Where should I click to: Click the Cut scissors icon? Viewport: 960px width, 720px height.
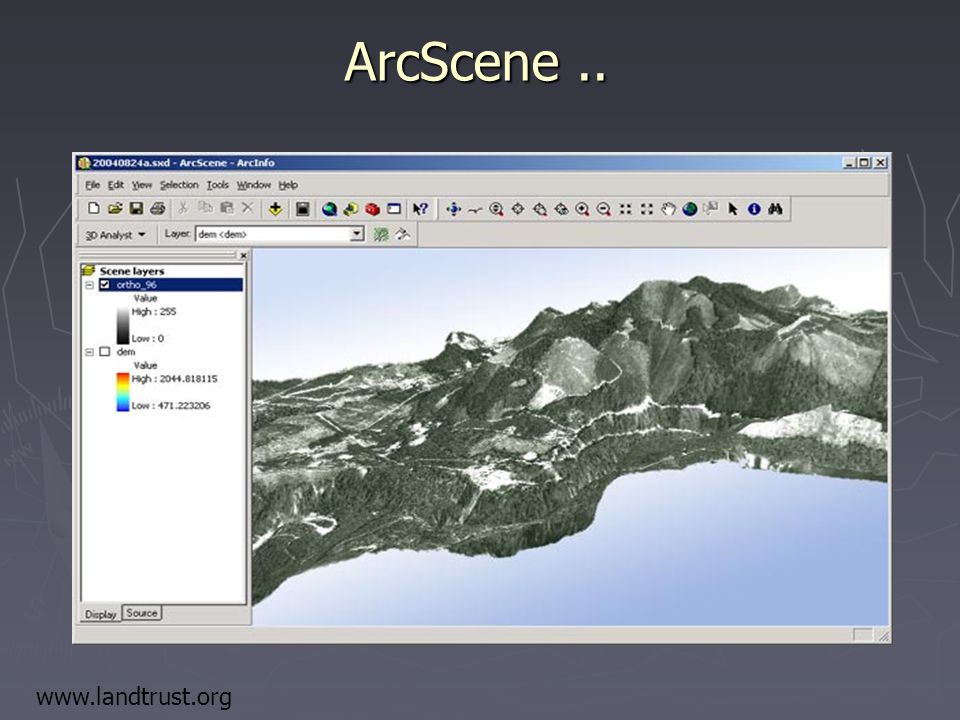182,209
